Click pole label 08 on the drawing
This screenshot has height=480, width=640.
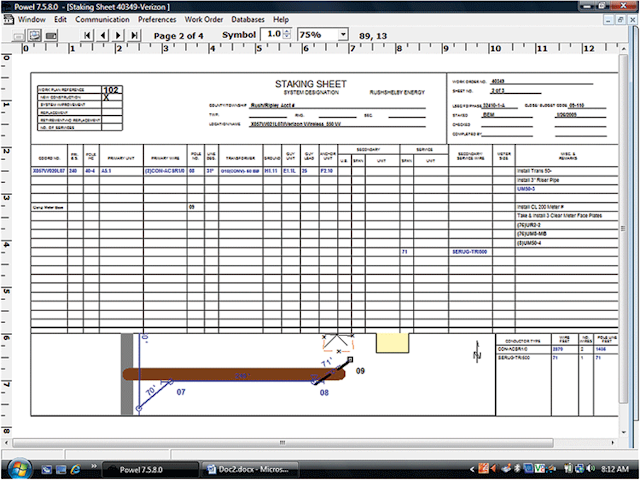tap(324, 392)
